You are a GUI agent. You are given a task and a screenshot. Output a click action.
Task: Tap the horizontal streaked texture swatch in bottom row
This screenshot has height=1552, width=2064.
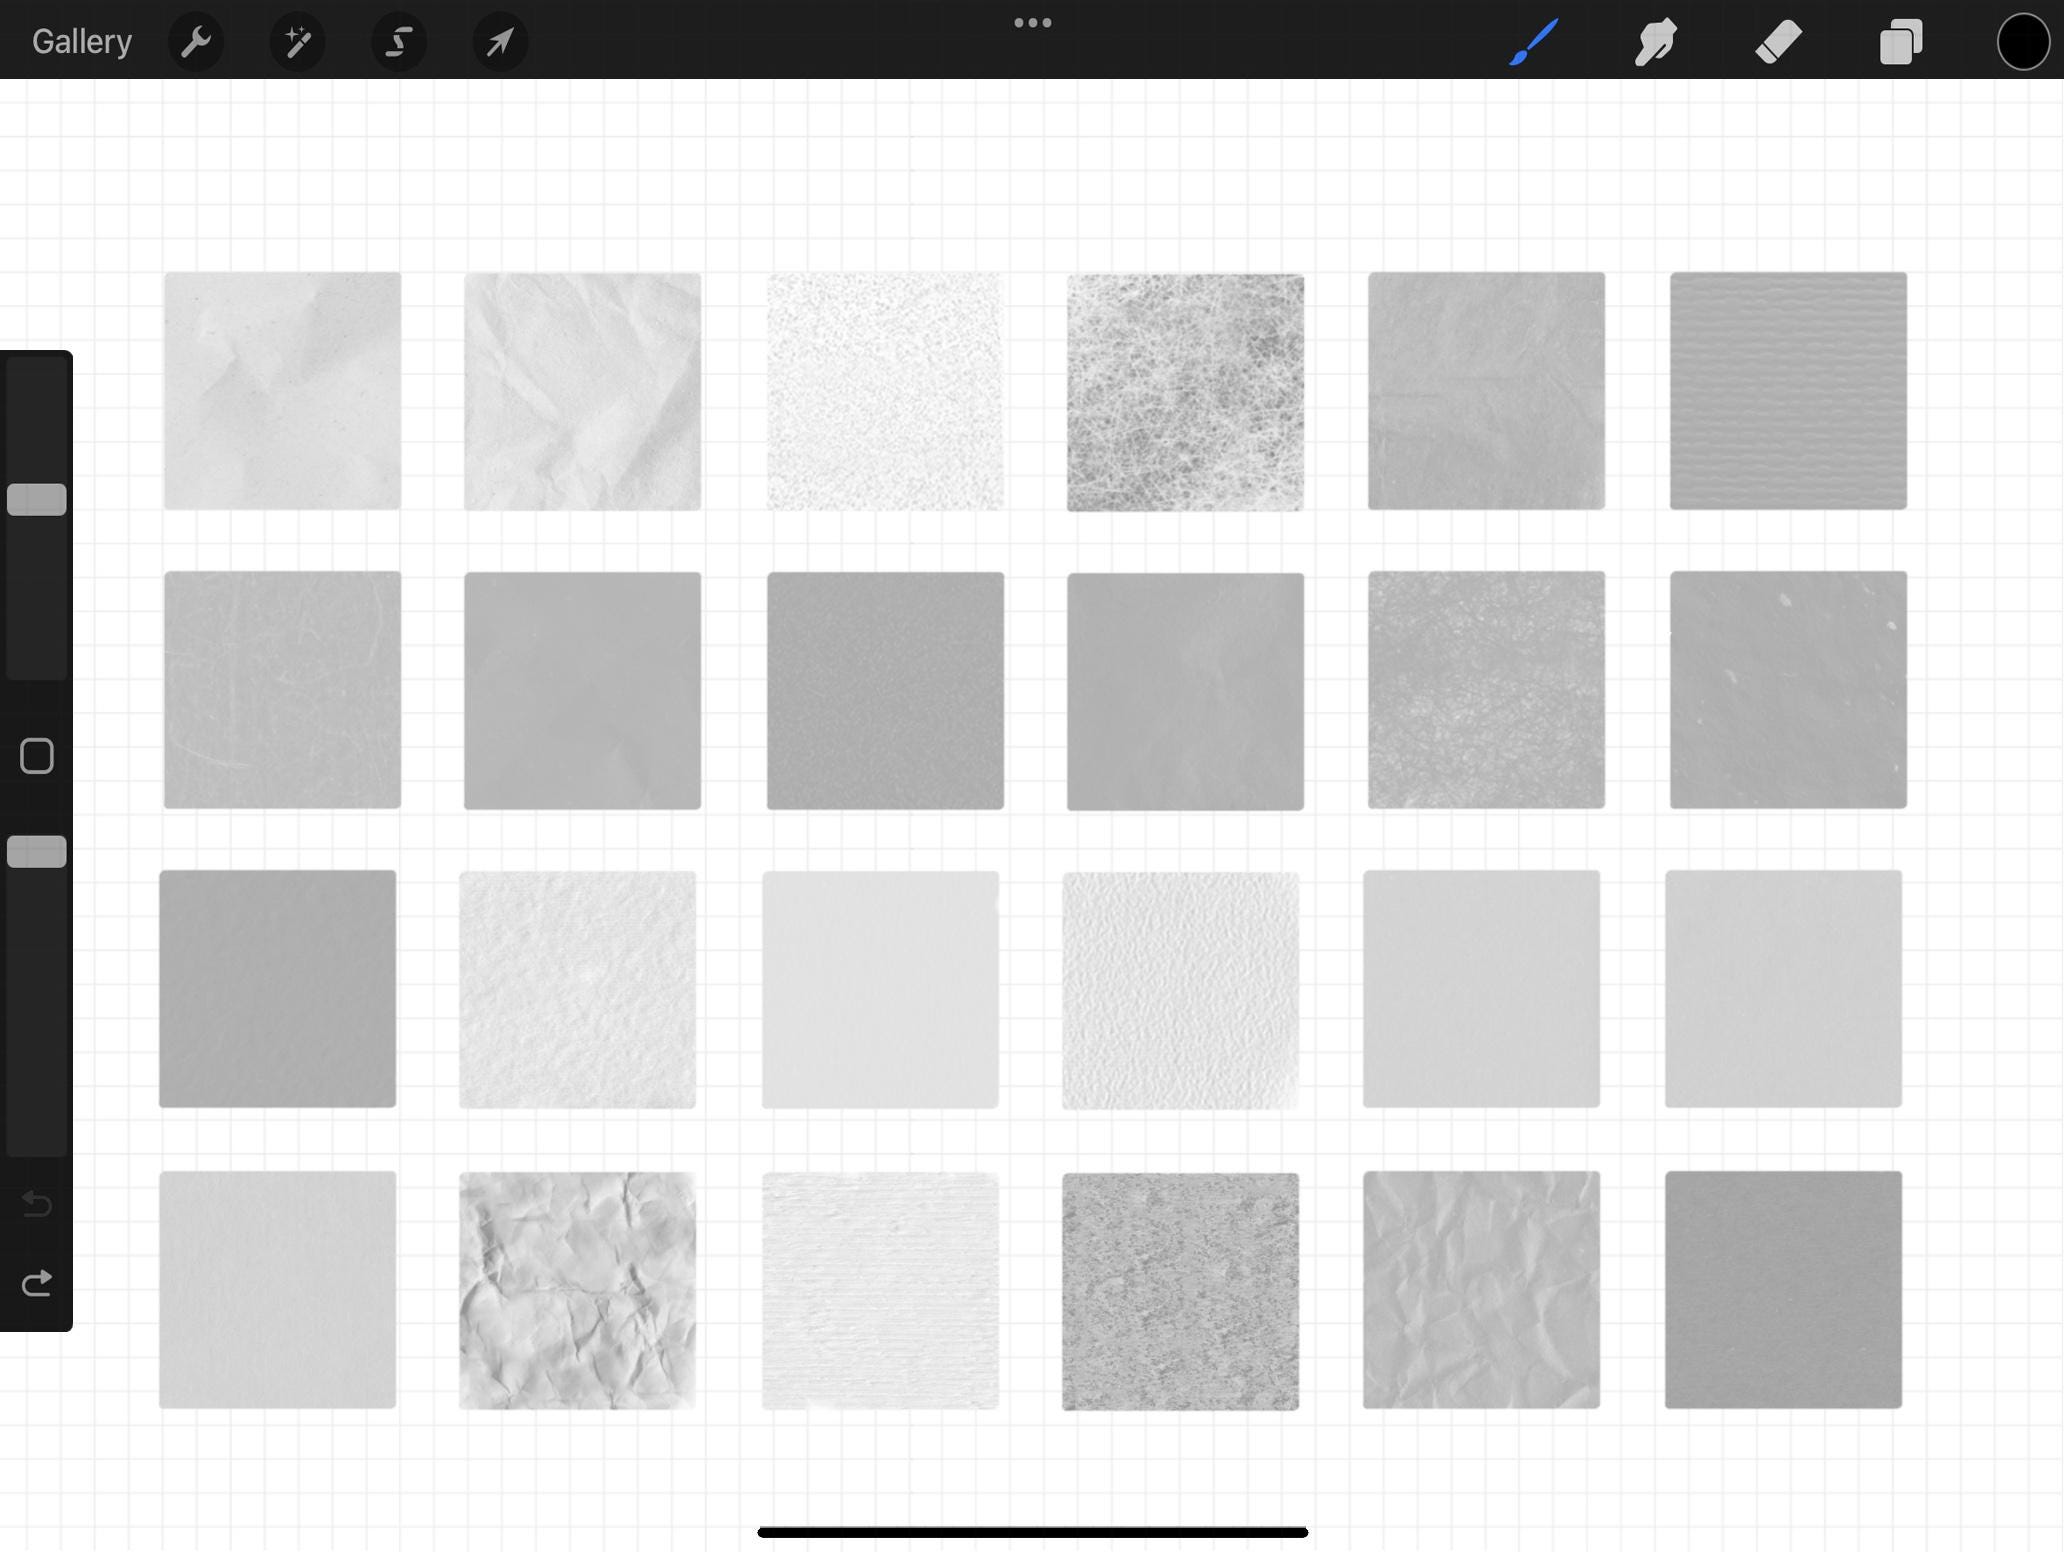click(x=880, y=1290)
